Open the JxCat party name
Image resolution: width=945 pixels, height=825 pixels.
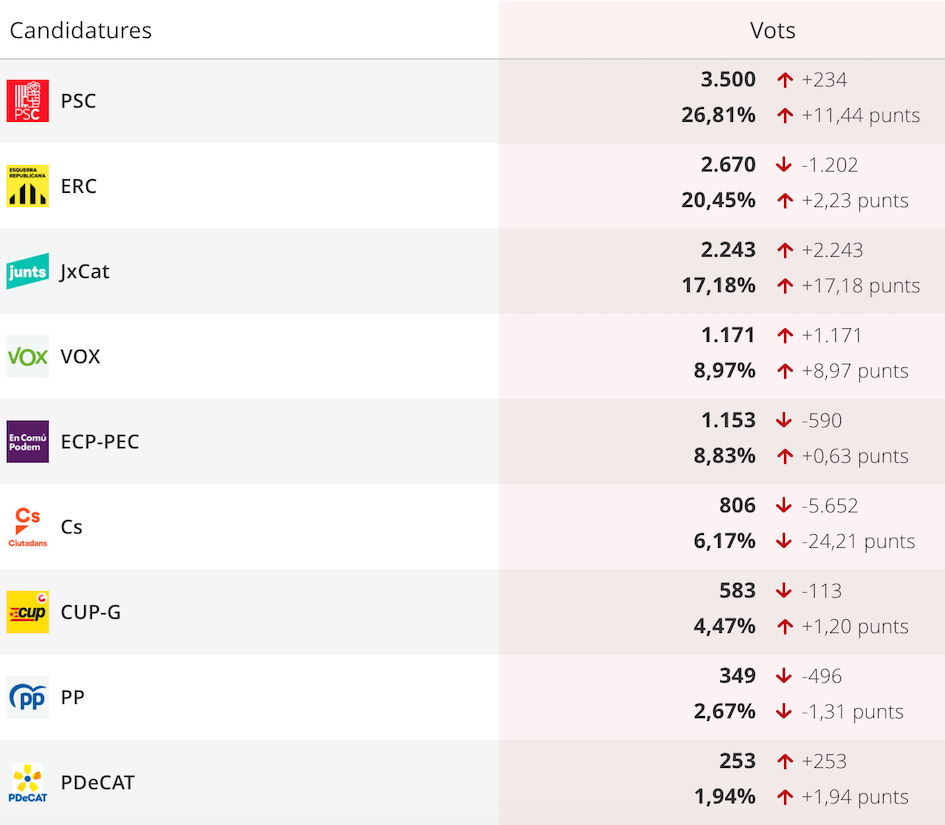85,272
